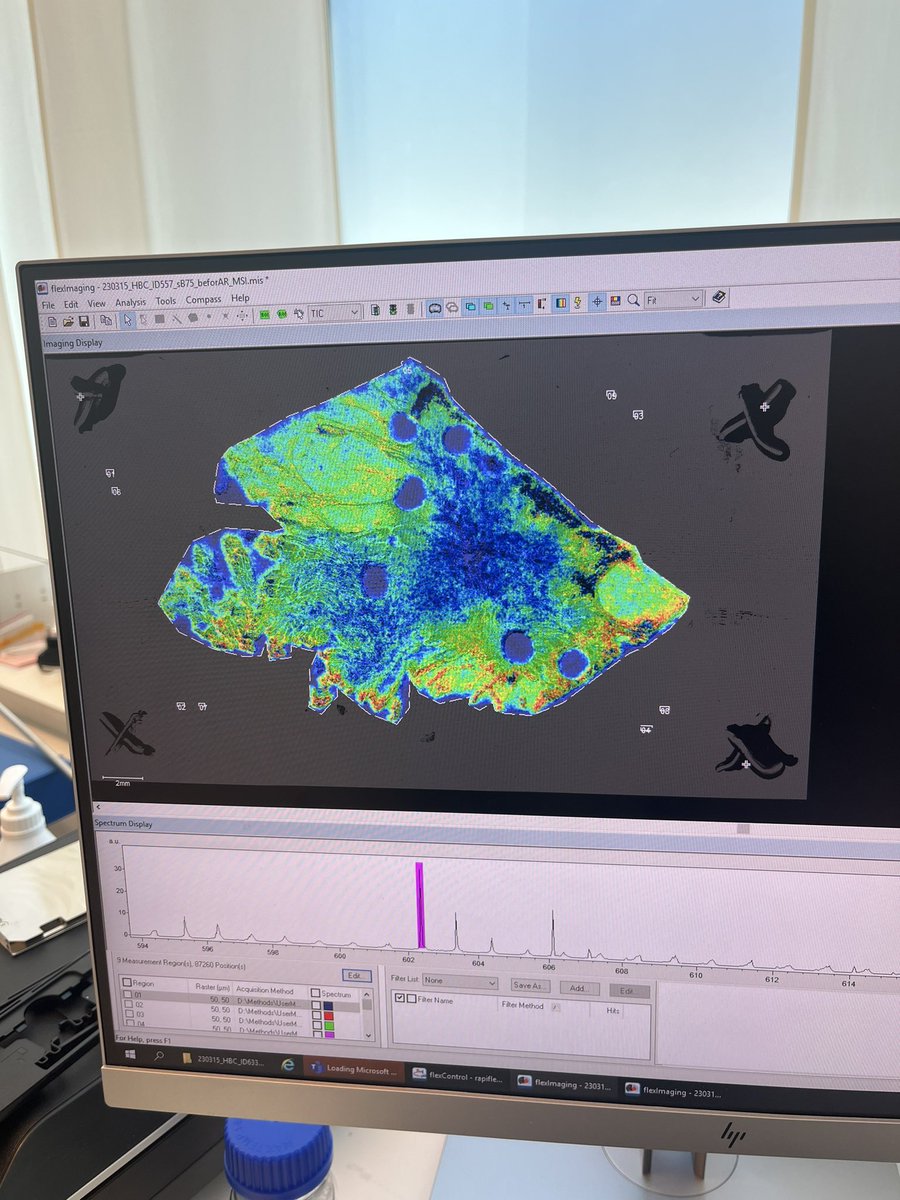
Task: Click Edit button beside Add button
Action: click(628, 990)
